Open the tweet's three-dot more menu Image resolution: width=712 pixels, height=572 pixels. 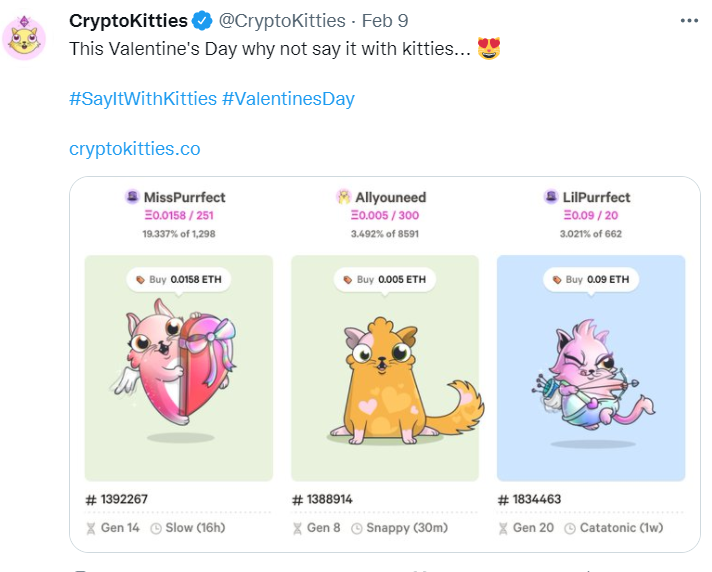tap(689, 20)
